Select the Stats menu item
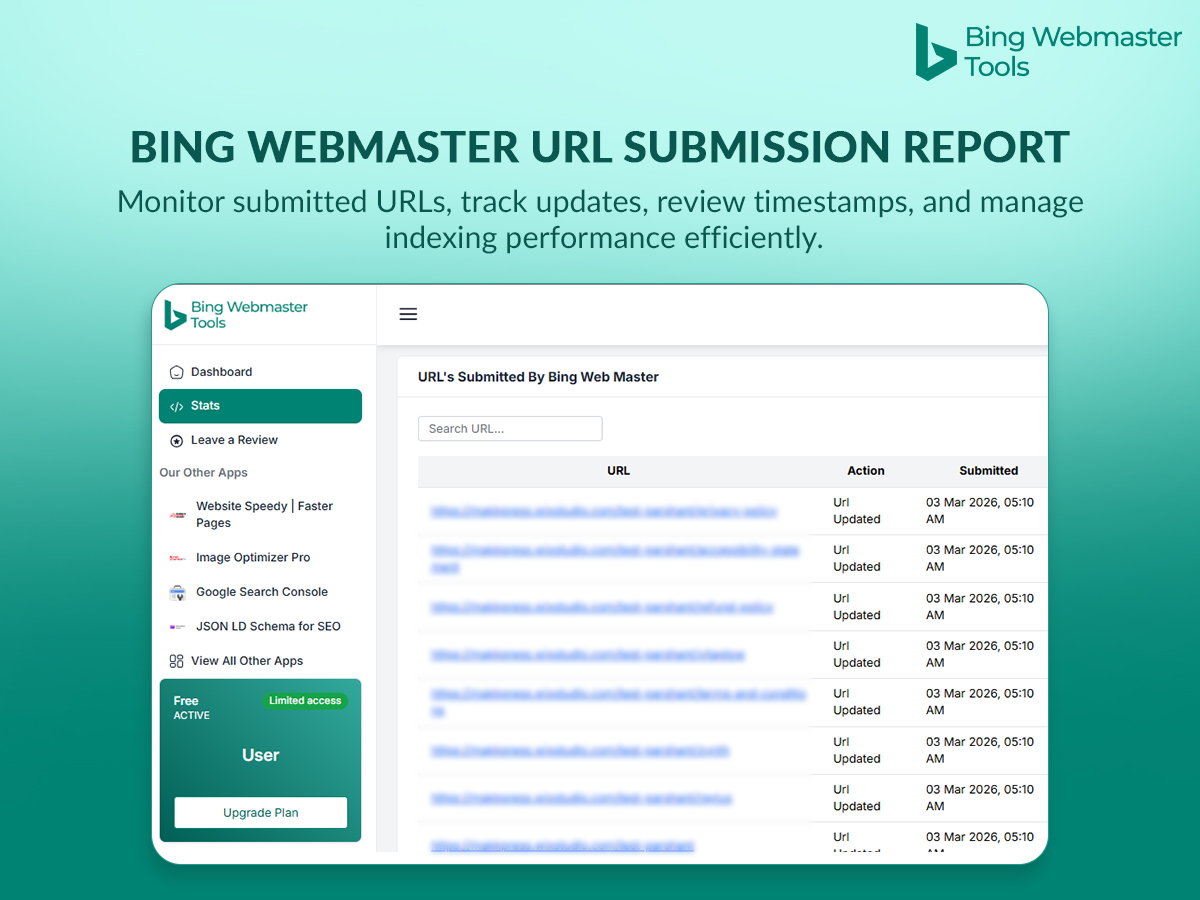 (x=260, y=406)
